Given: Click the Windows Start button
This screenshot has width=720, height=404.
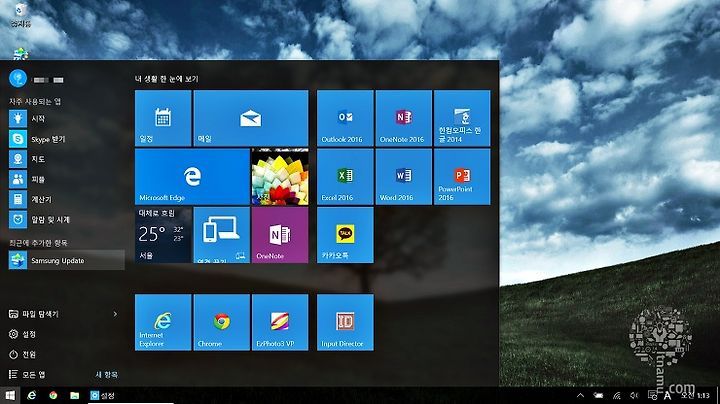Looking at the screenshot, I should point(10,395).
